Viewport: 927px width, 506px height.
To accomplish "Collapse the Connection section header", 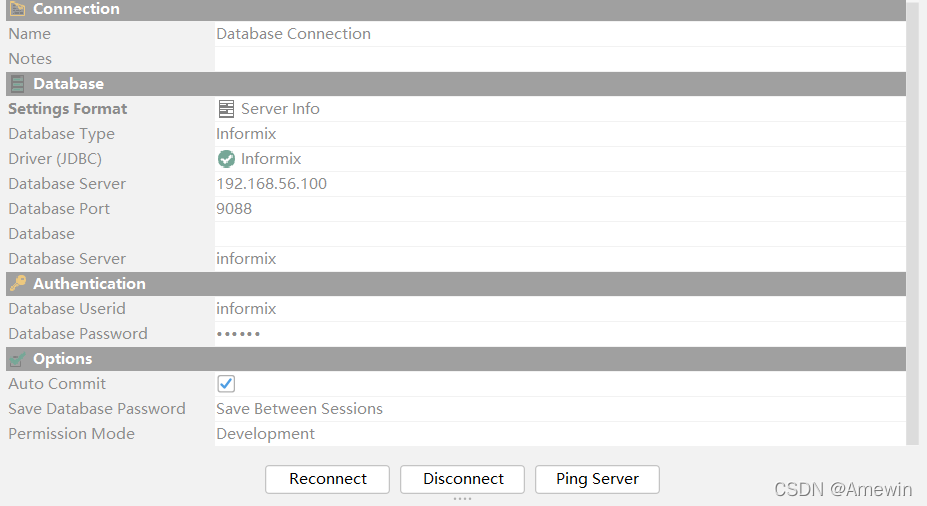I will pyautogui.click(x=456, y=9).
